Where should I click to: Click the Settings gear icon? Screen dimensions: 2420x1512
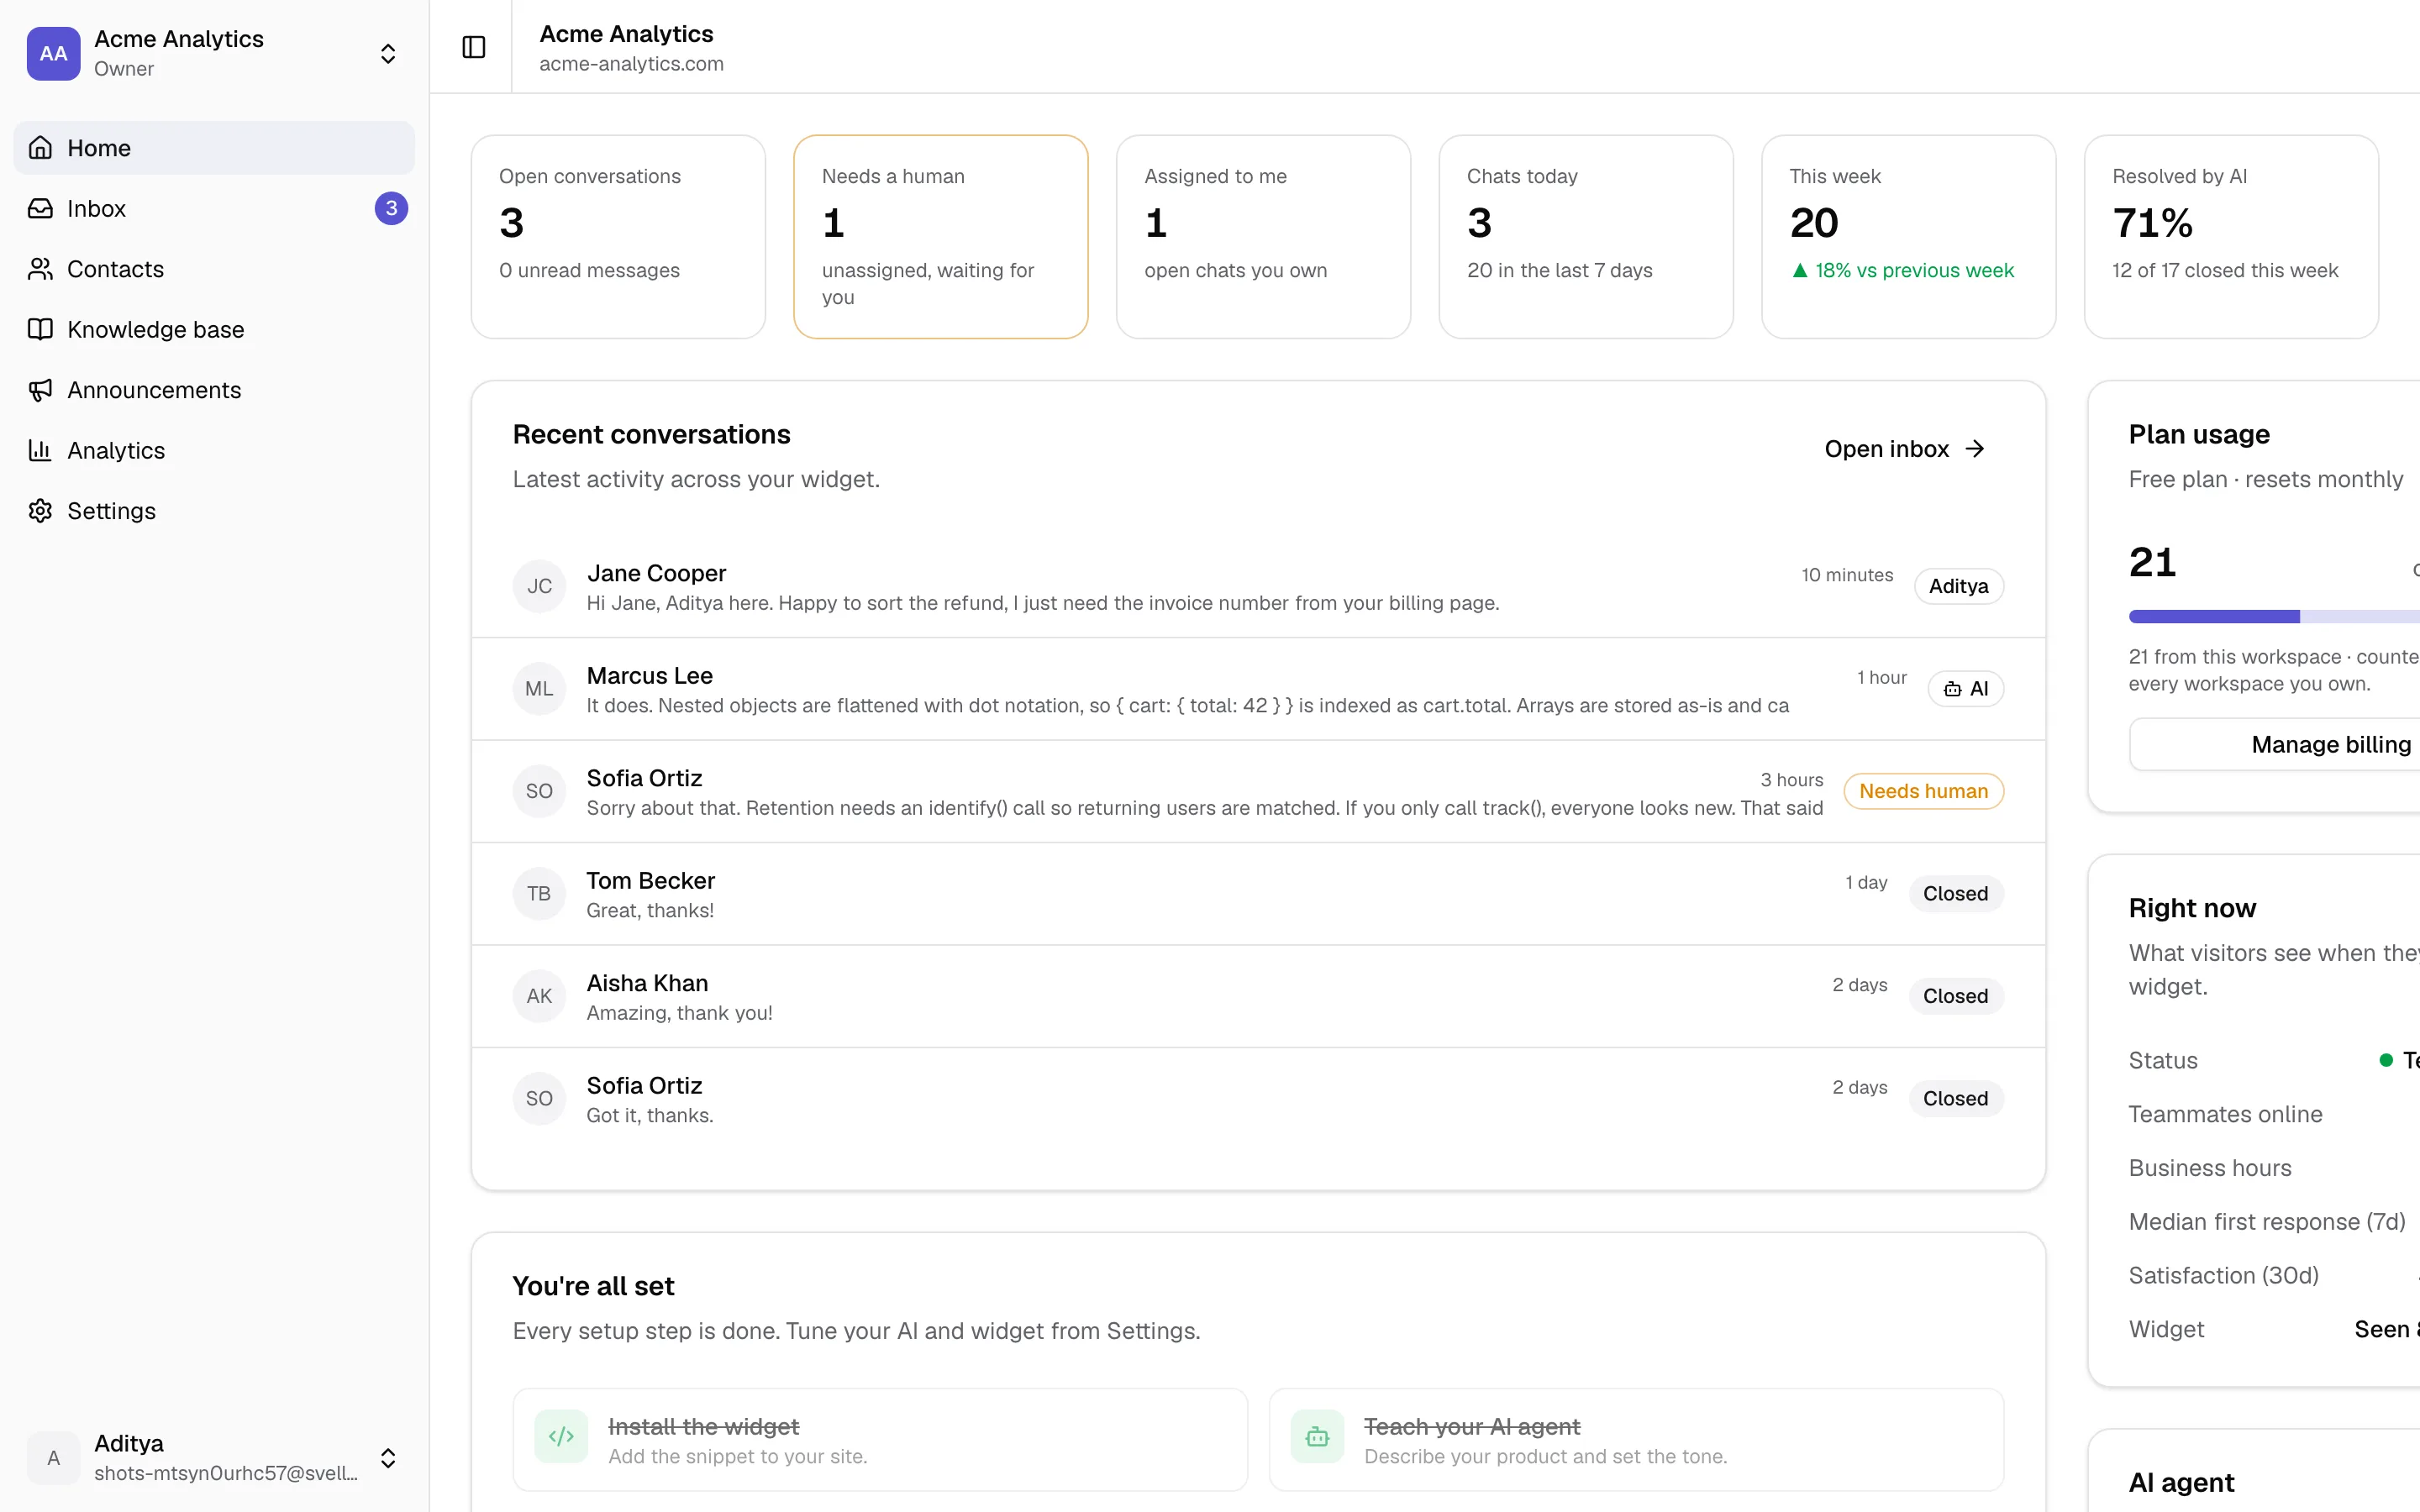click(x=40, y=511)
